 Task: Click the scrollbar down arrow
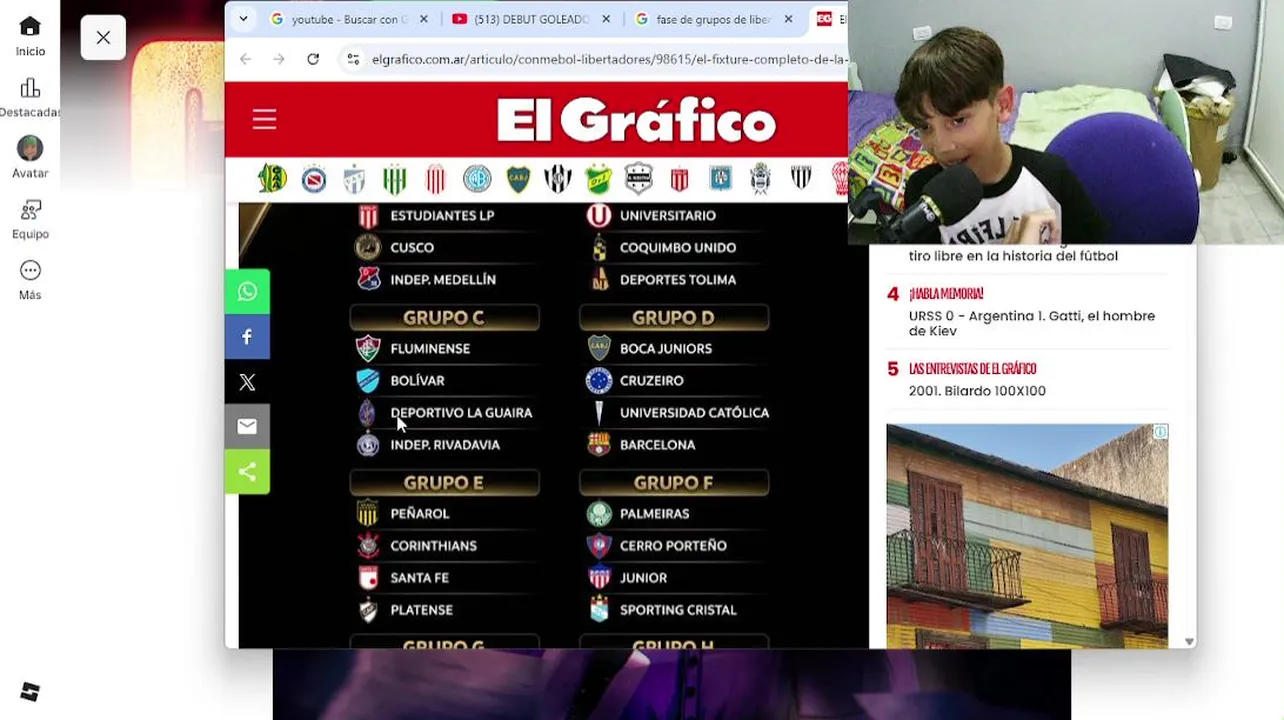tap(1189, 642)
